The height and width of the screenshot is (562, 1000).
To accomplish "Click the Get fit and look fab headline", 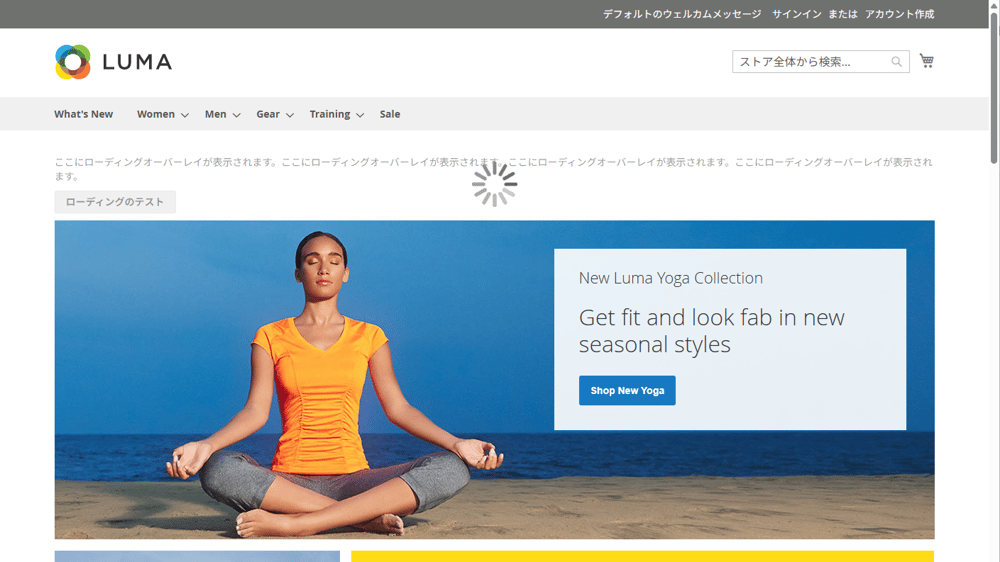I will pos(711,330).
